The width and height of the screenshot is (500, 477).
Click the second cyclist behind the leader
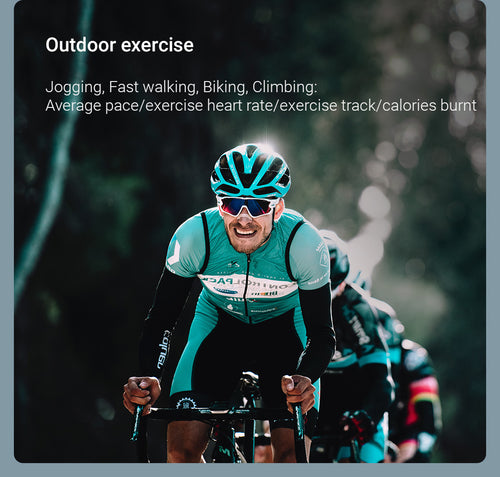click(358, 333)
